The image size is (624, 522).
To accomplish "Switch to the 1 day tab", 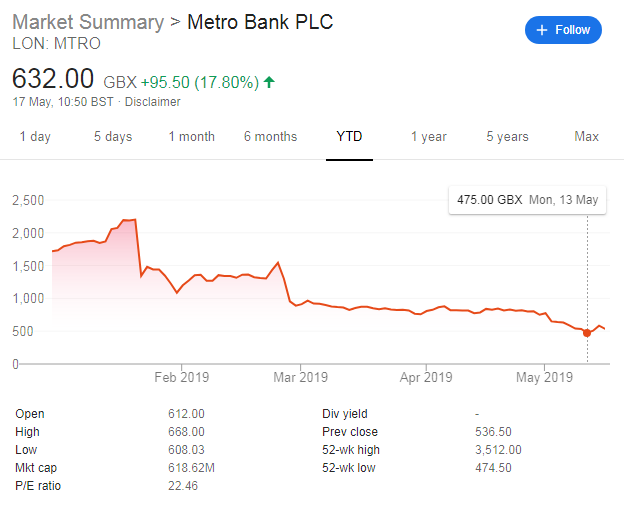I will [x=35, y=137].
